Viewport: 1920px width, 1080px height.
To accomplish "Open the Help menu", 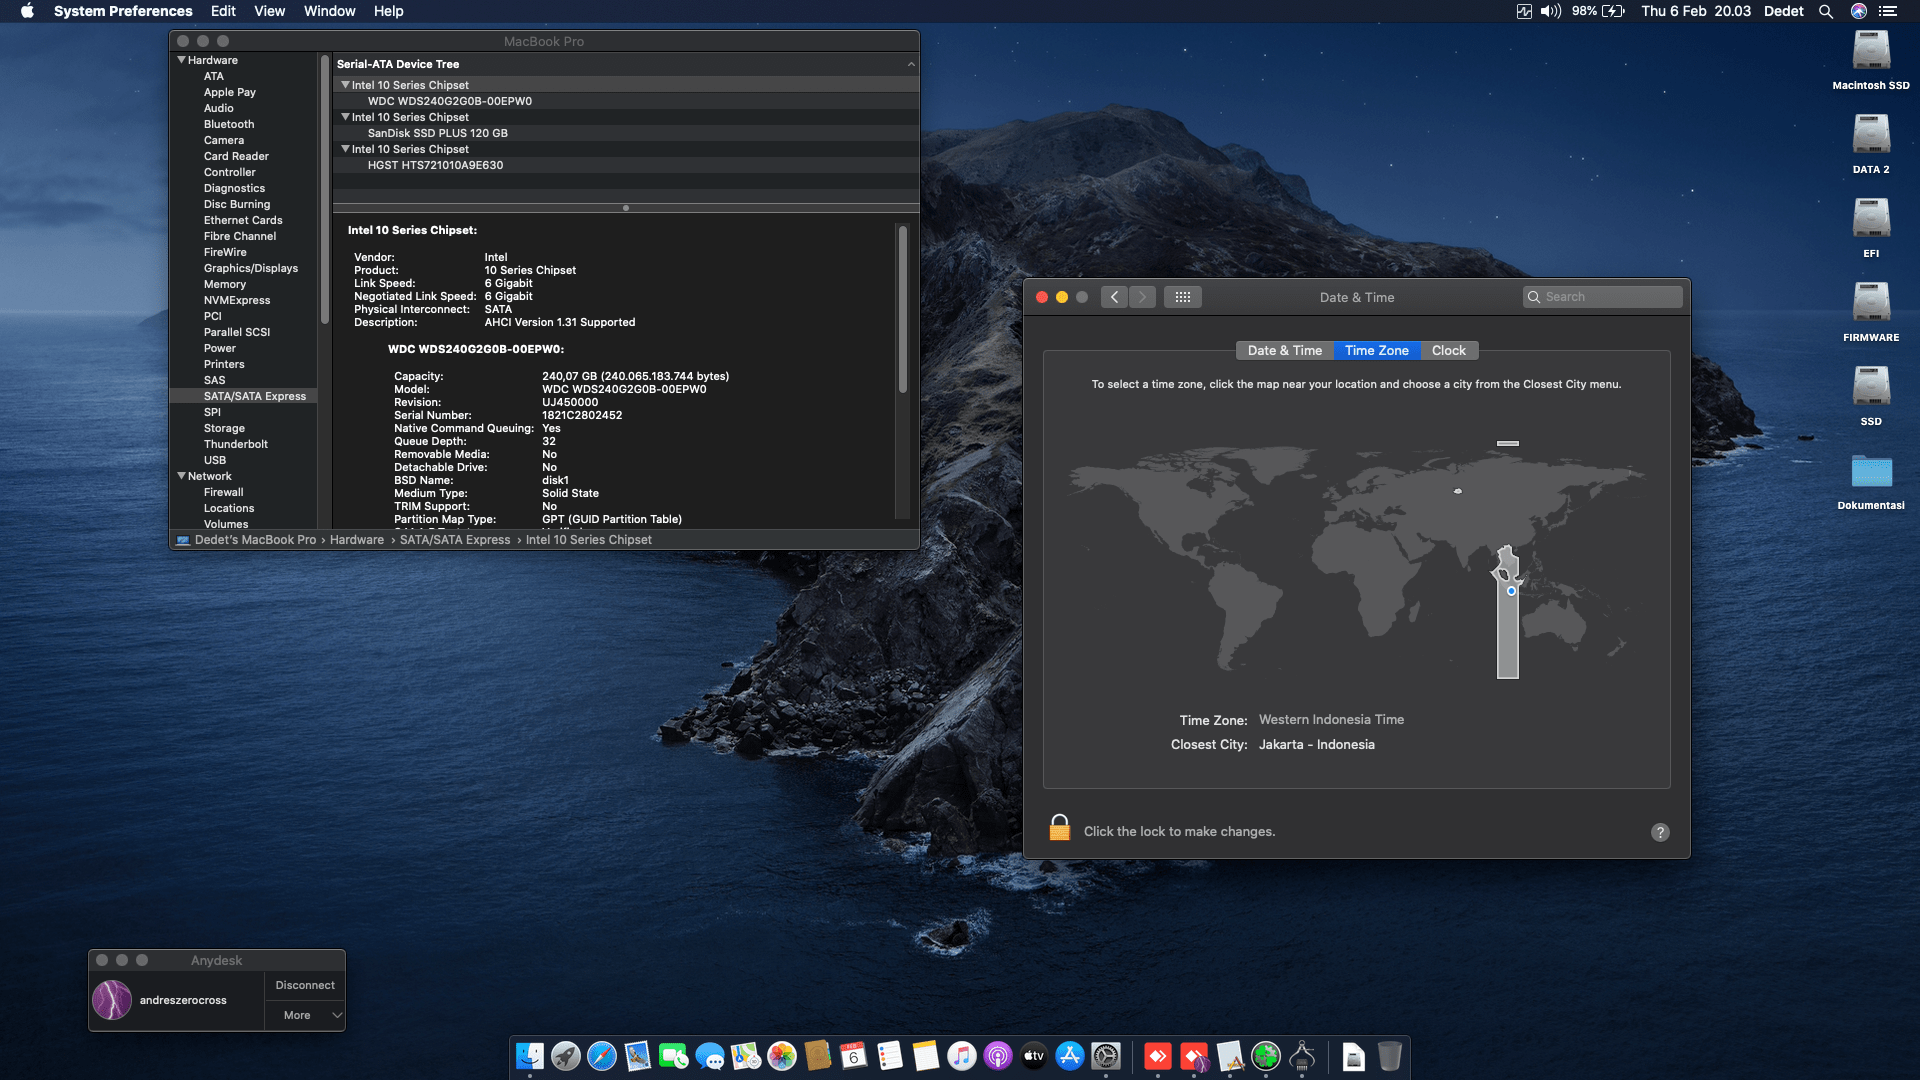I will (389, 11).
